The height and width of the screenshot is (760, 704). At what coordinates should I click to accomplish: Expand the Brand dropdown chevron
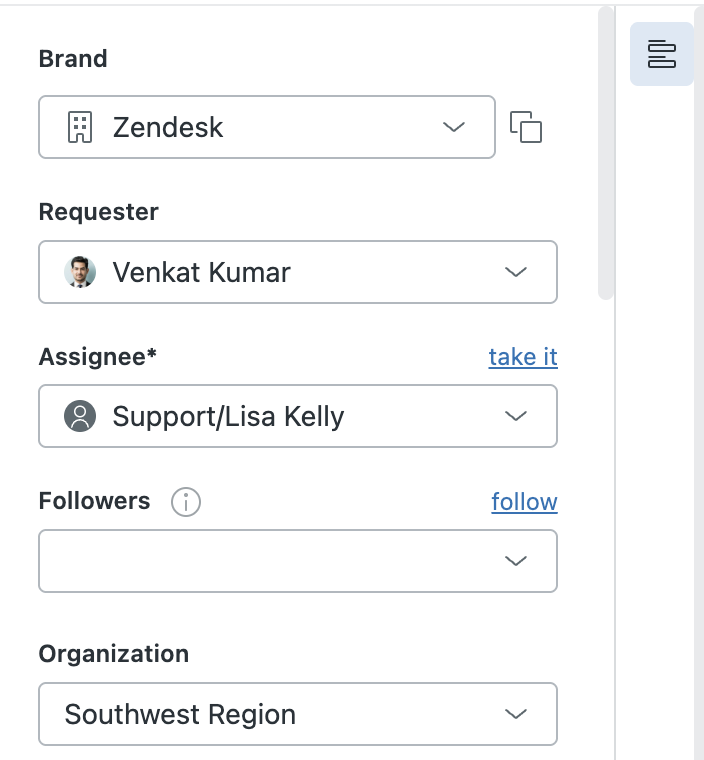coord(454,127)
